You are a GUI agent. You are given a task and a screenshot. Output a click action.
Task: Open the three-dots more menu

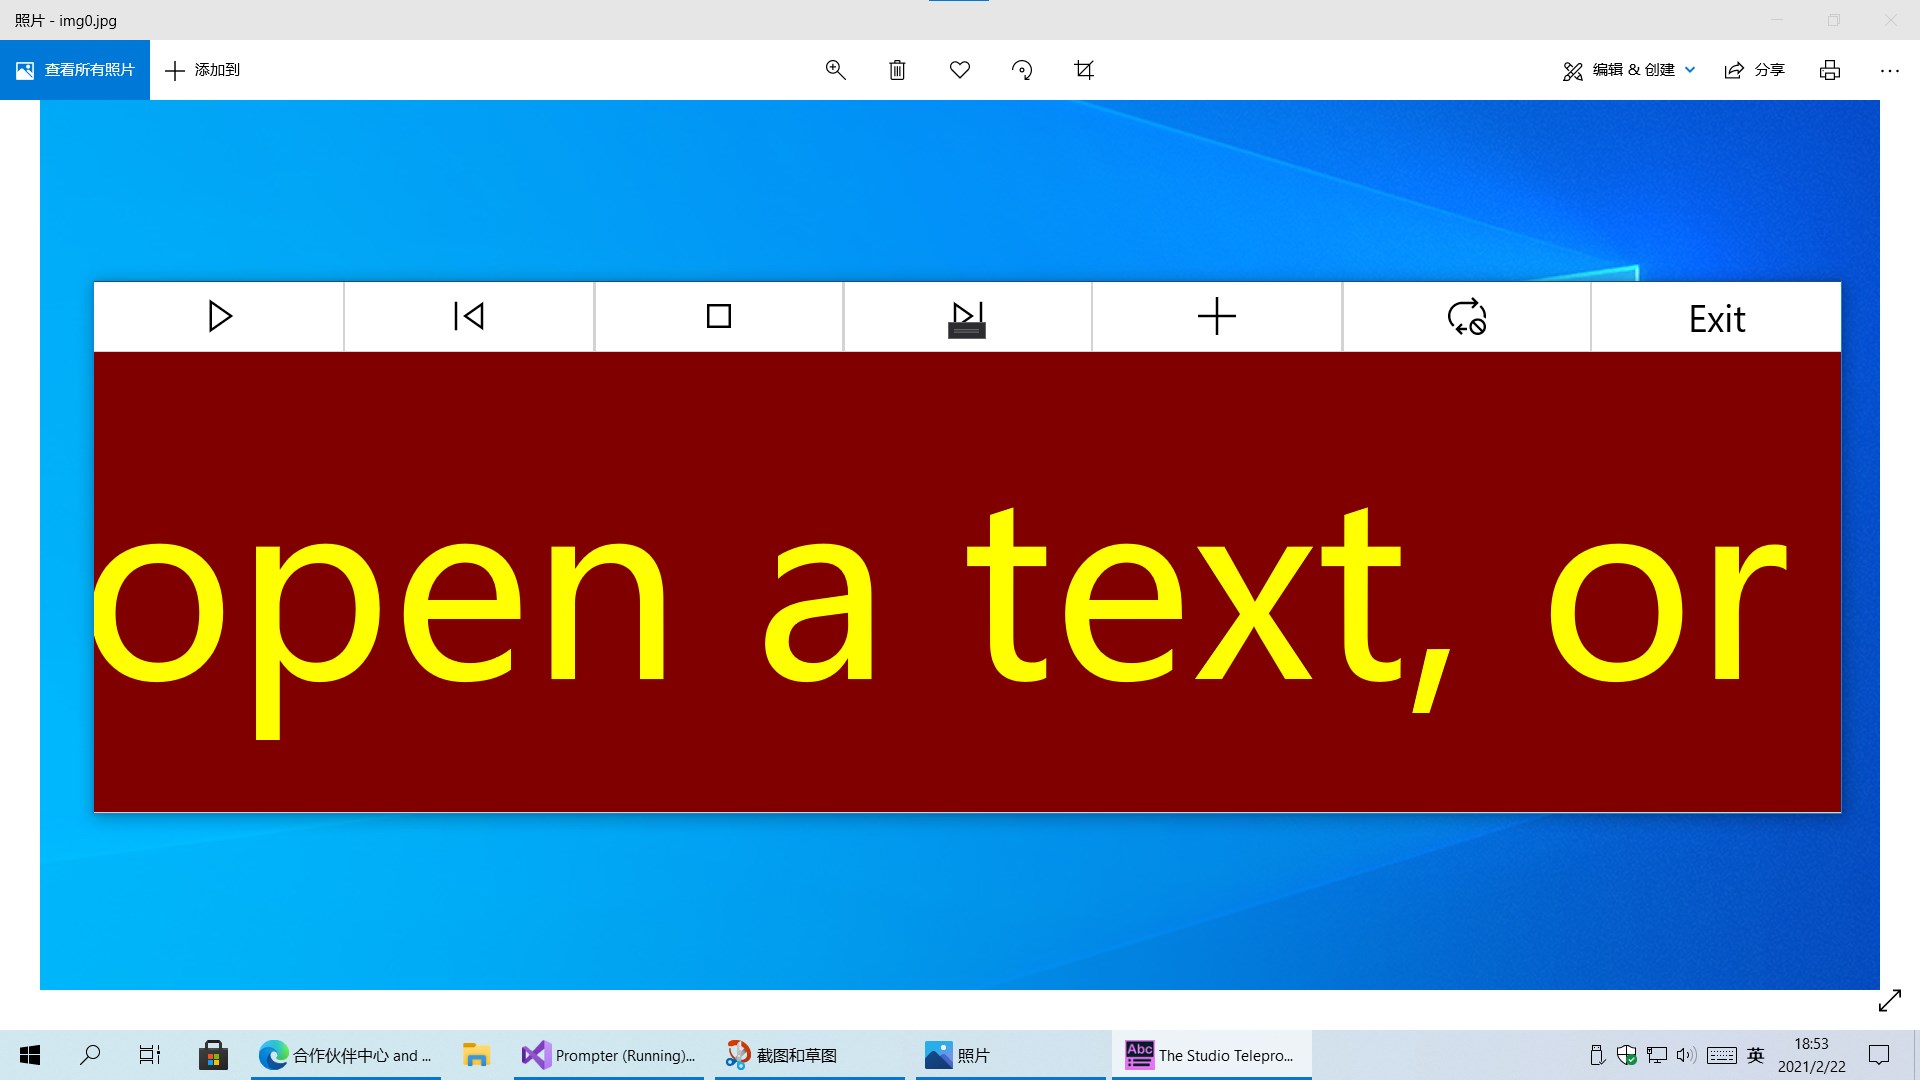click(x=1889, y=70)
